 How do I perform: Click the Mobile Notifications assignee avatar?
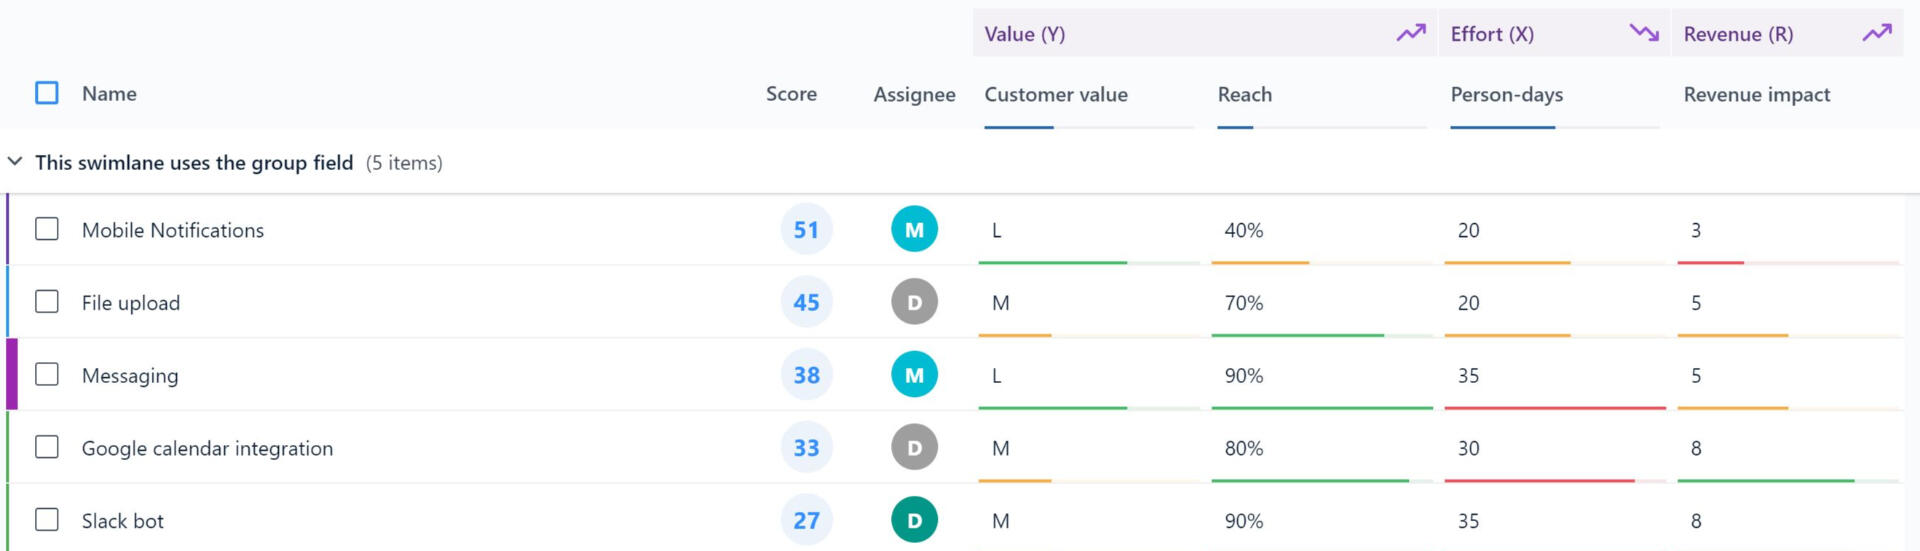point(914,230)
